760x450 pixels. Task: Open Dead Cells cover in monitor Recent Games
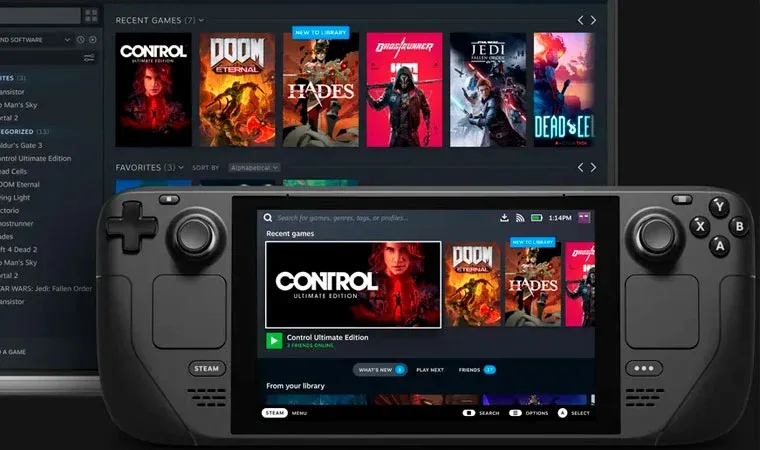(x=564, y=90)
